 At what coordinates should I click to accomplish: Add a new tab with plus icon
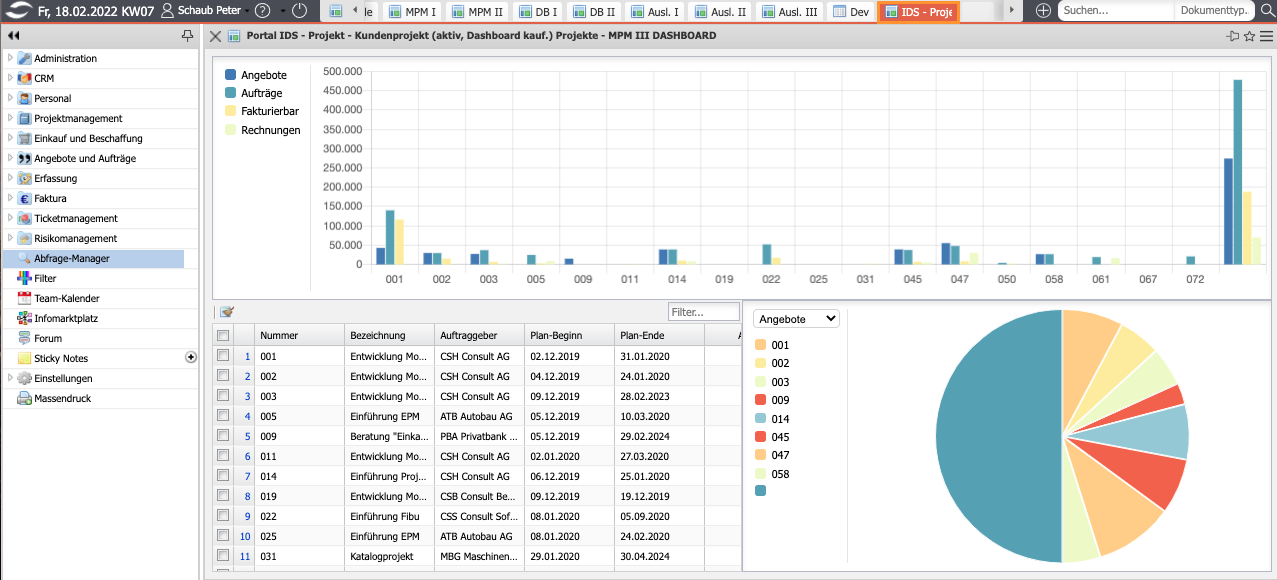(x=1043, y=10)
